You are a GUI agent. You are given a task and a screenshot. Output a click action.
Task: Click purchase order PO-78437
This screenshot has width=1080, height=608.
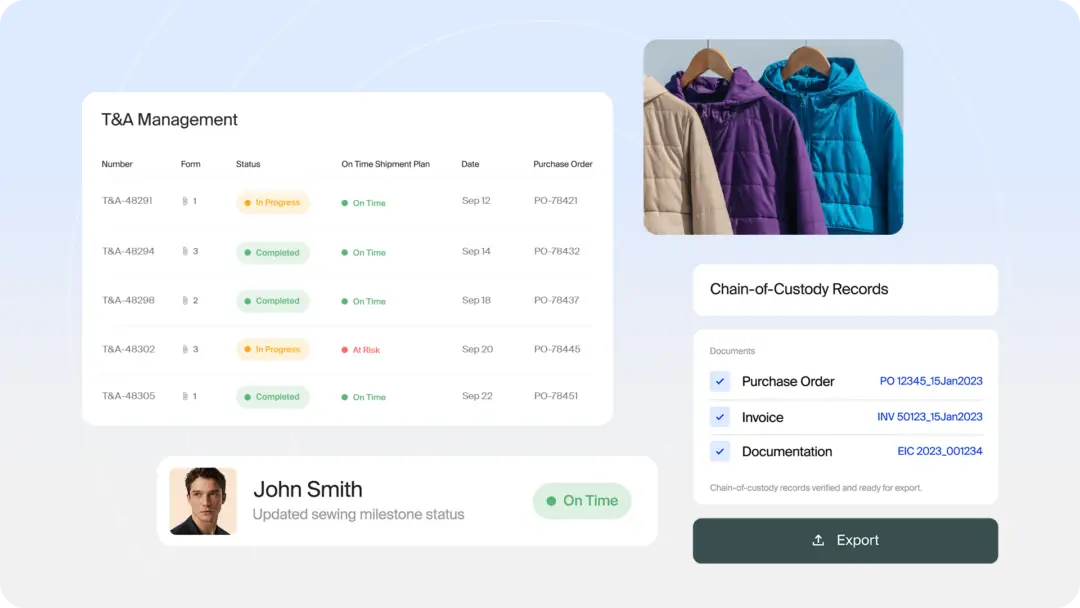(557, 300)
